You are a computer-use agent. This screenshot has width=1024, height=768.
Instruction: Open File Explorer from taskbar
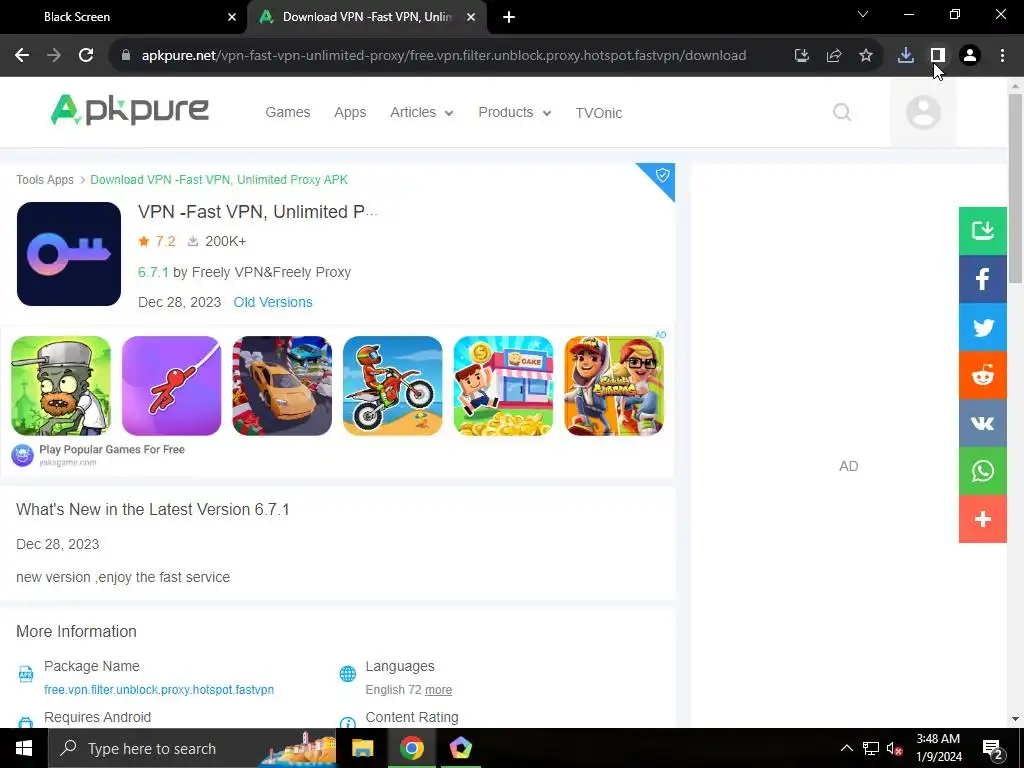pos(362,748)
